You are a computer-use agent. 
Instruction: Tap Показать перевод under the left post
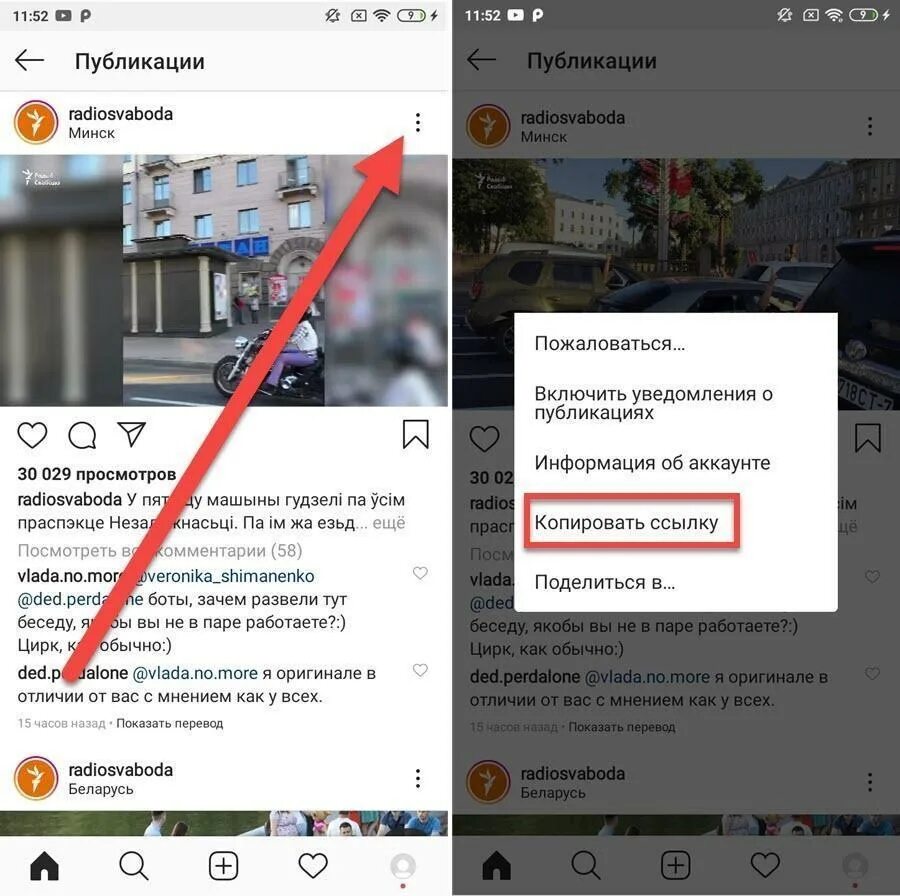coord(170,723)
